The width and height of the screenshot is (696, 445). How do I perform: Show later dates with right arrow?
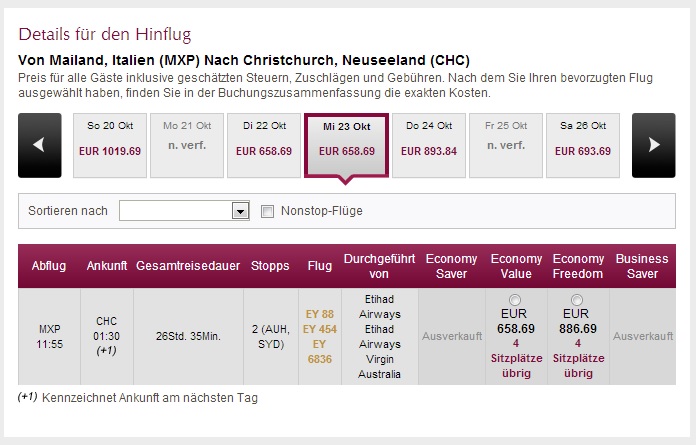point(653,145)
